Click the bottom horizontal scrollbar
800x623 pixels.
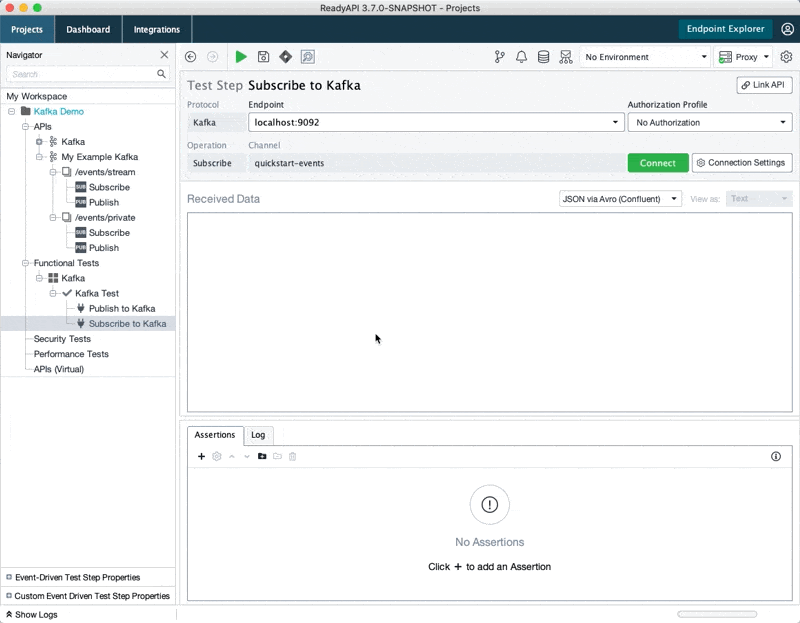click(x=717, y=614)
